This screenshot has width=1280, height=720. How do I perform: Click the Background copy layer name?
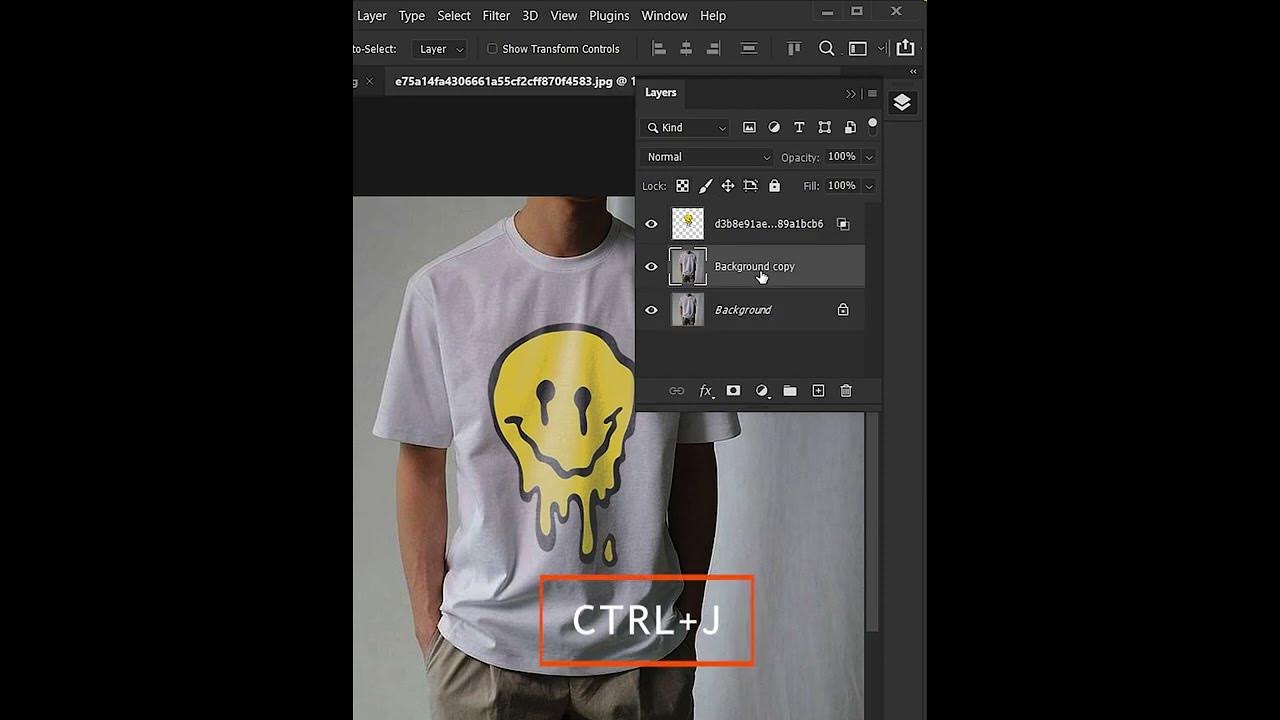tap(754, 267)
